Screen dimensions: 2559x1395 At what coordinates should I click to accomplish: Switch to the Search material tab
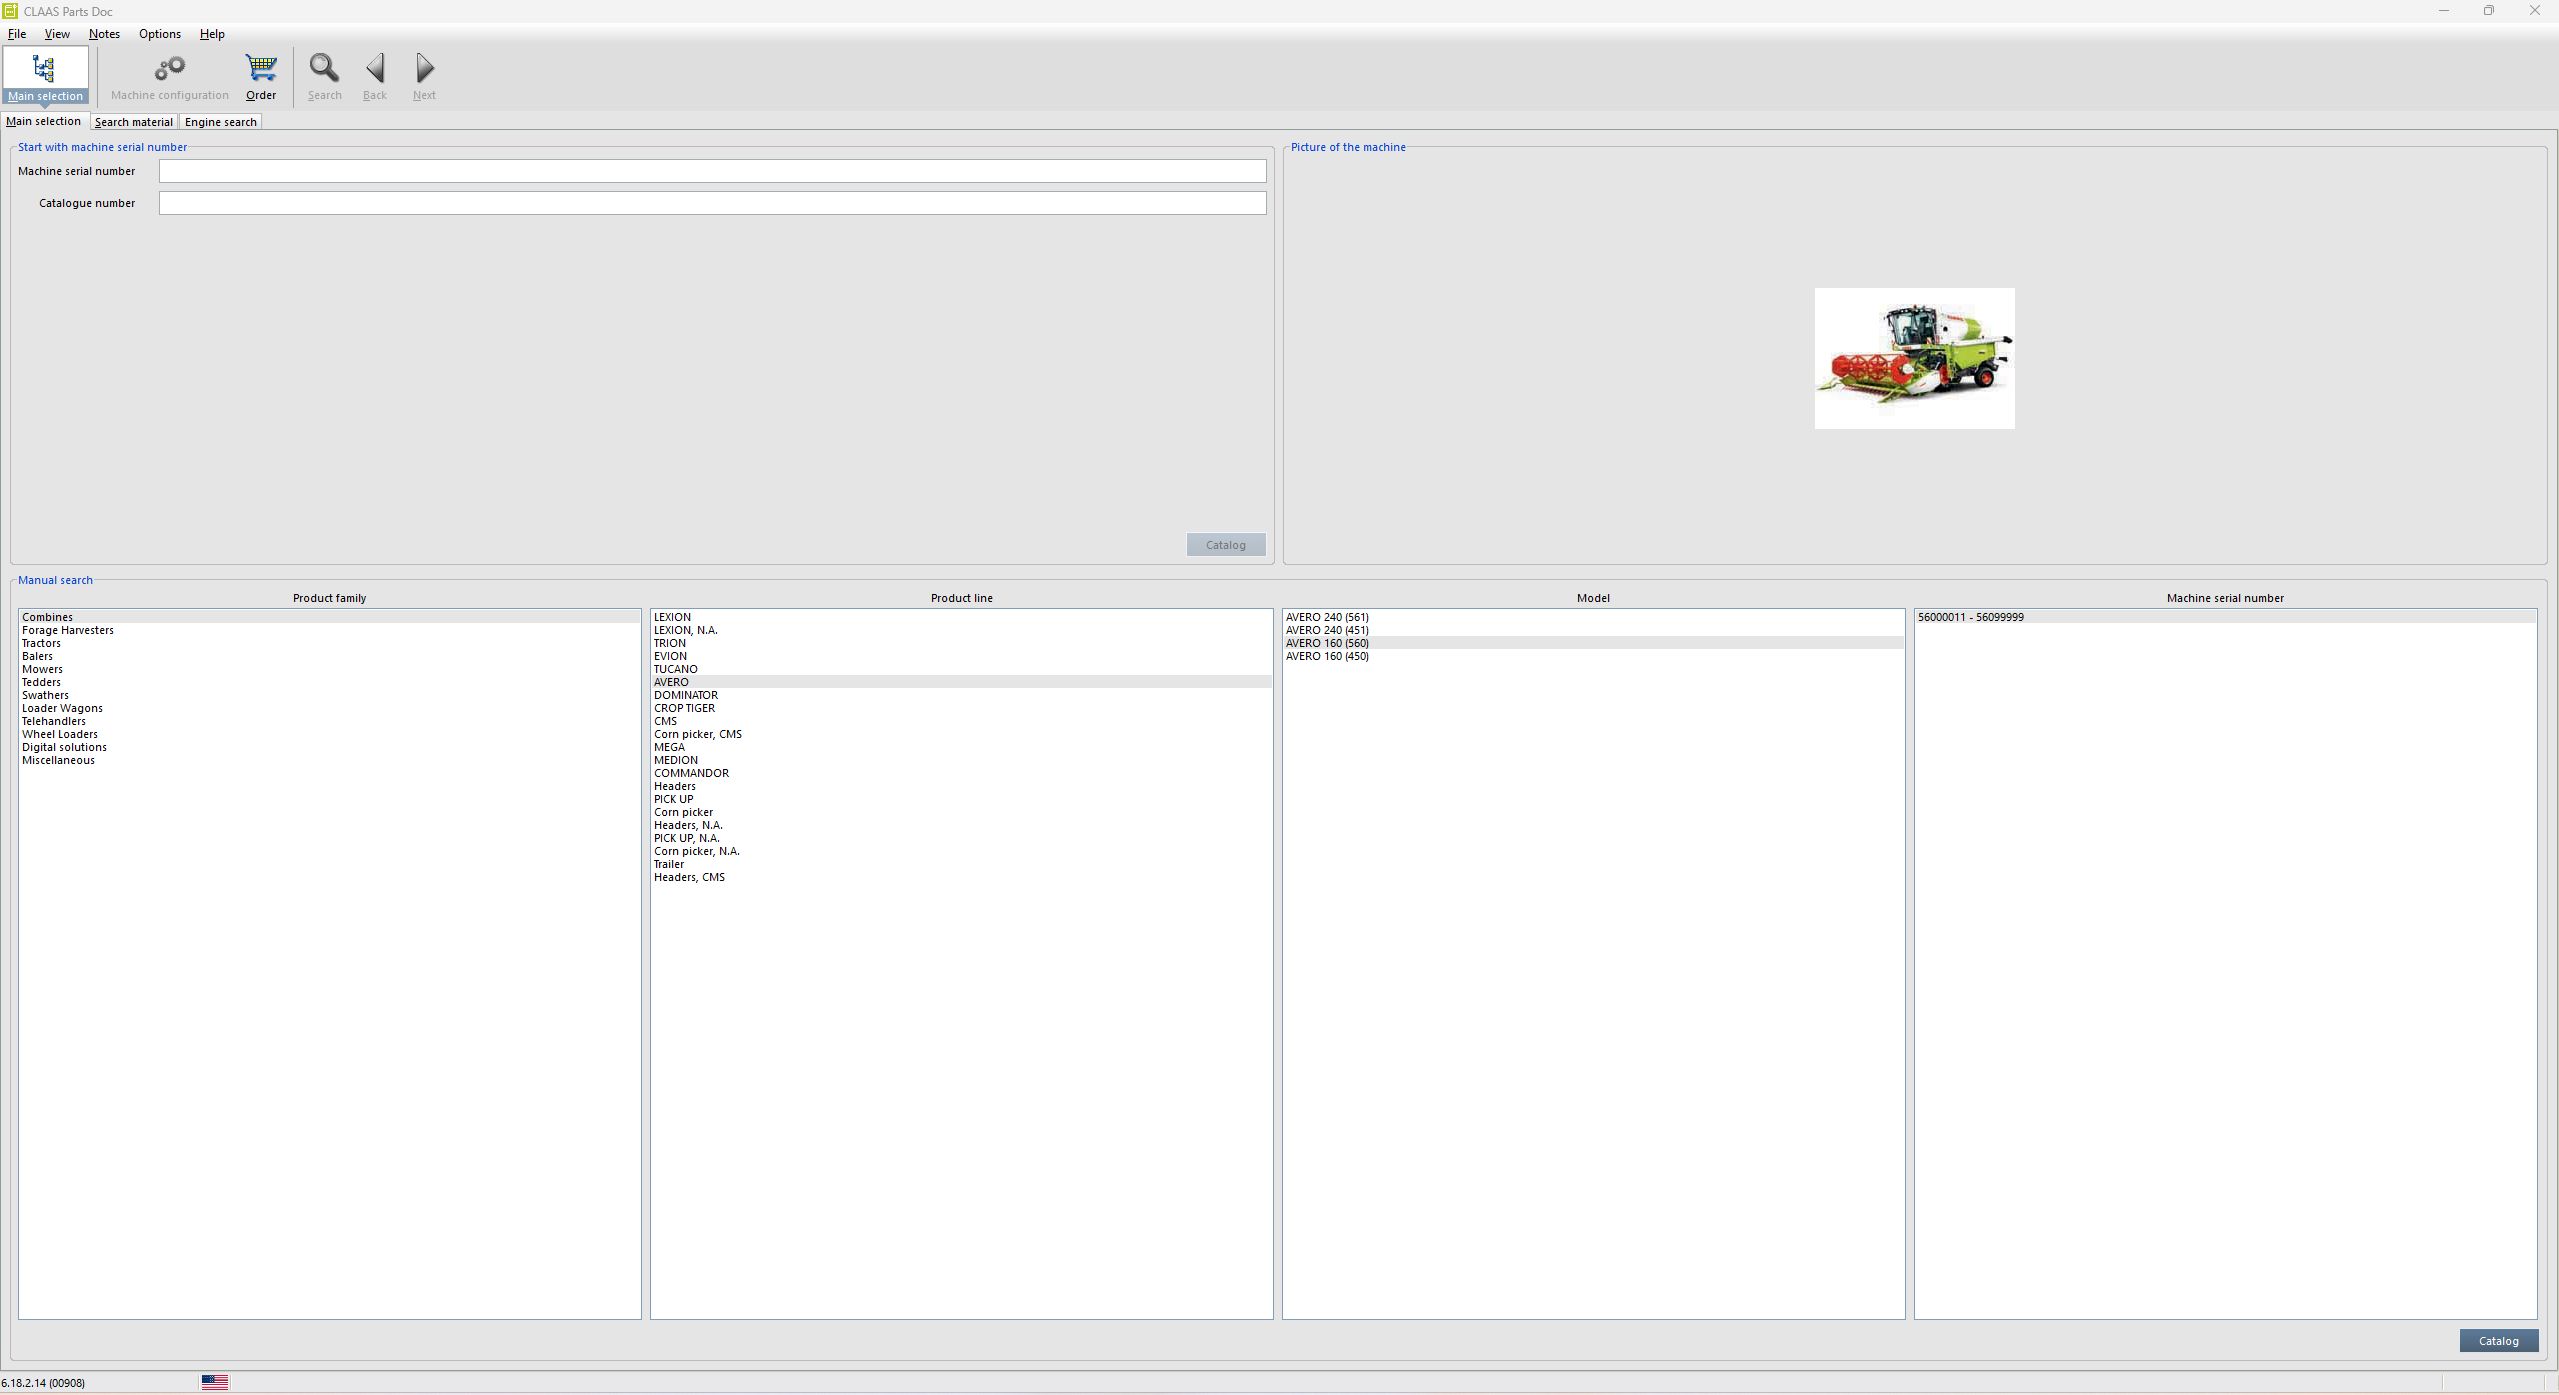point(133,121)
